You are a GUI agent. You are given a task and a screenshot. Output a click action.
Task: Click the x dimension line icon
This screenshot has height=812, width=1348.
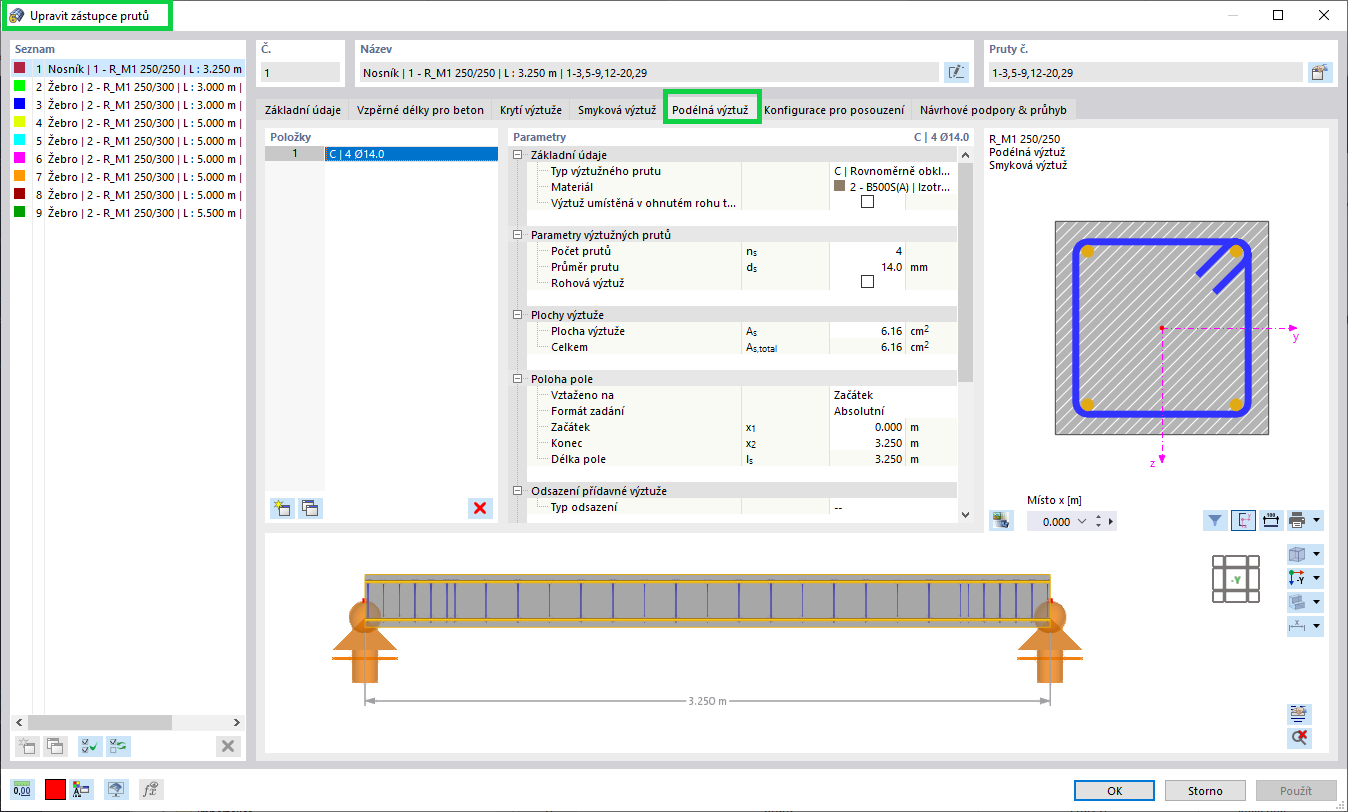[x=1297, y=626]
